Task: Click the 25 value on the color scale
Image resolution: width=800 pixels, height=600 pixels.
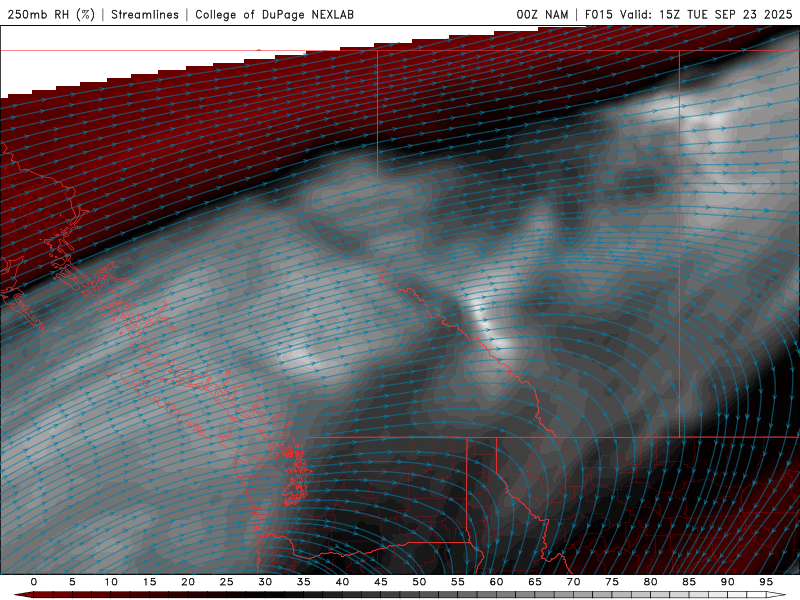Action: (x=226, y=582)
